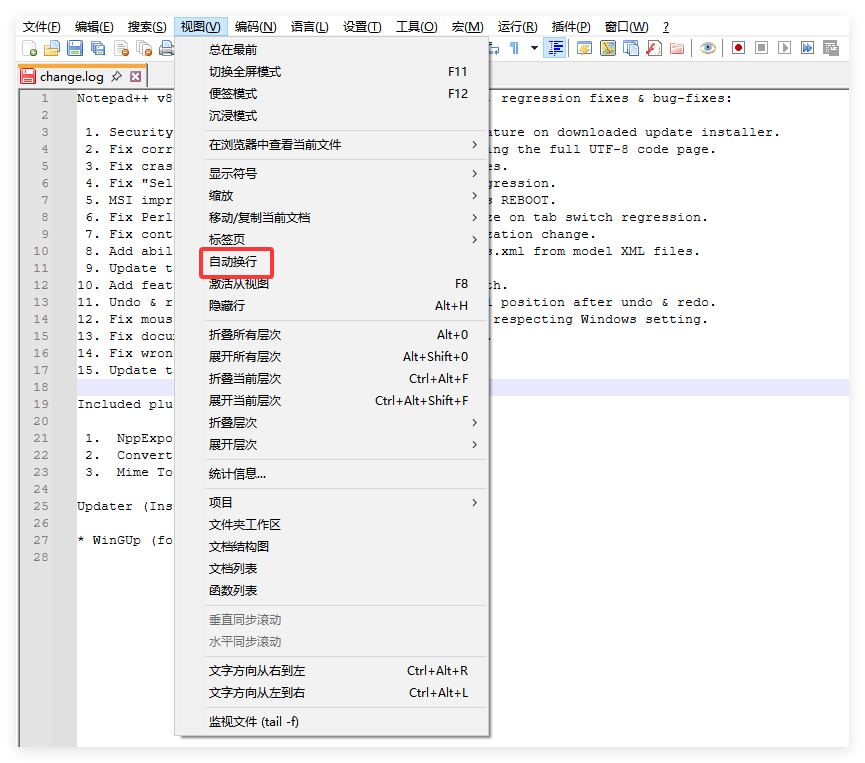The height and width of the screenshot is (763, 865).
Task: Click the macro Playback triangle icon
Action: (784, 48)
